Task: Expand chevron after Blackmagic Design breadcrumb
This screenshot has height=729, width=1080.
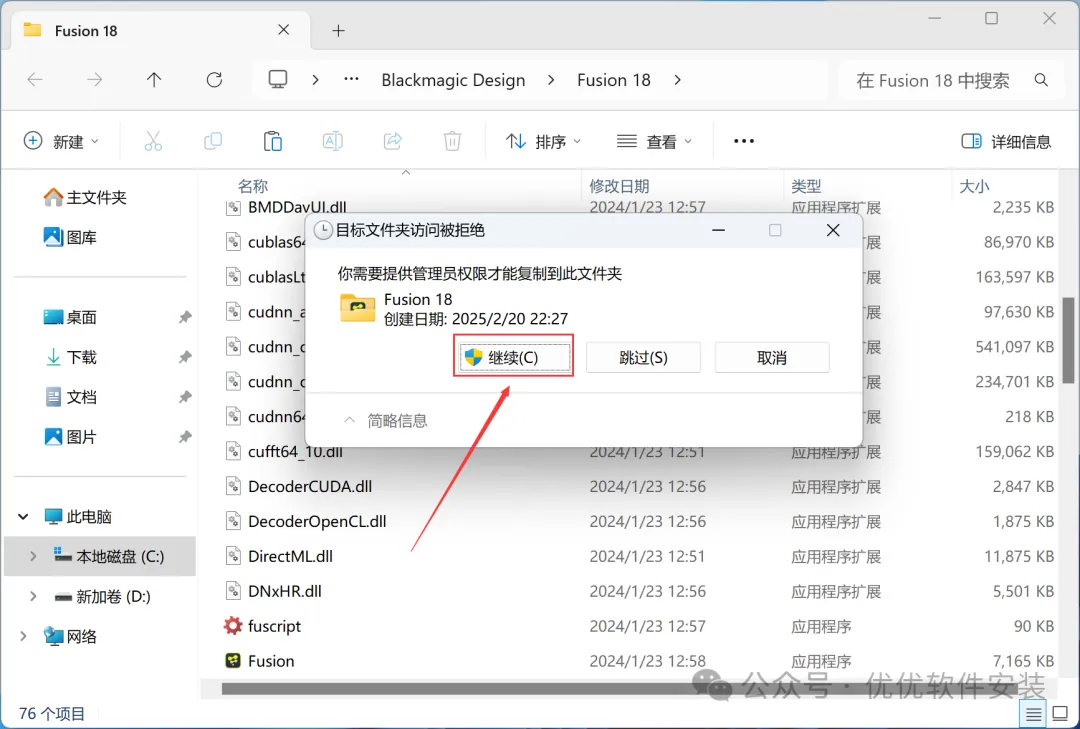Action: (551, 80)
